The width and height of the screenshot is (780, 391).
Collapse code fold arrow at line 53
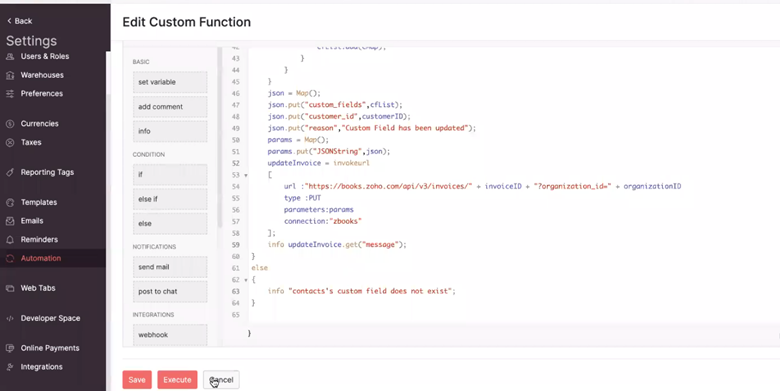point(246,175)
